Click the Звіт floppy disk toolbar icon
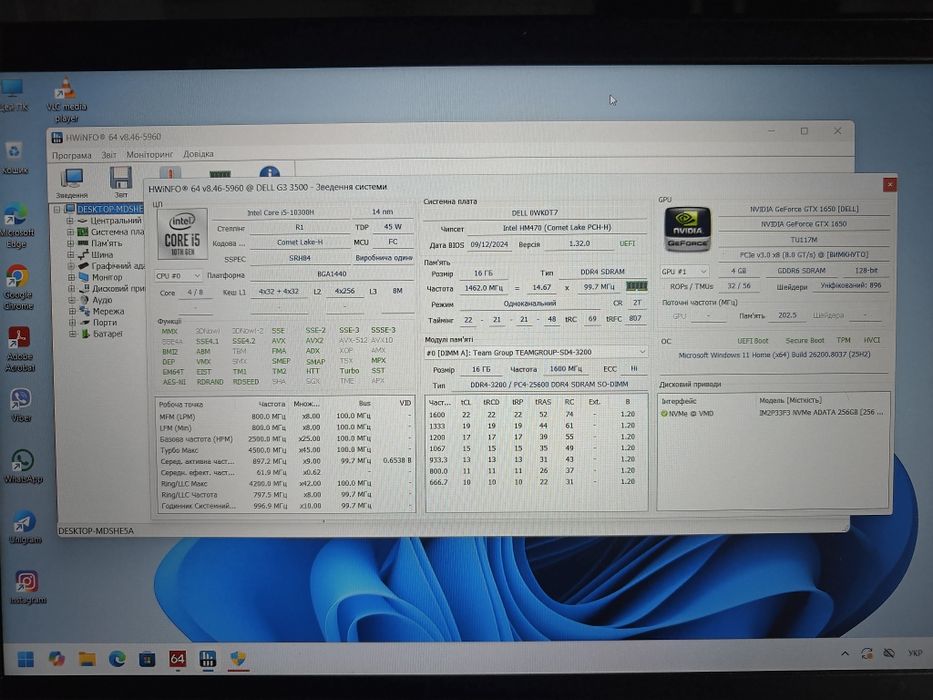Screen dimensions: 933x700 [x=121, y=183]
